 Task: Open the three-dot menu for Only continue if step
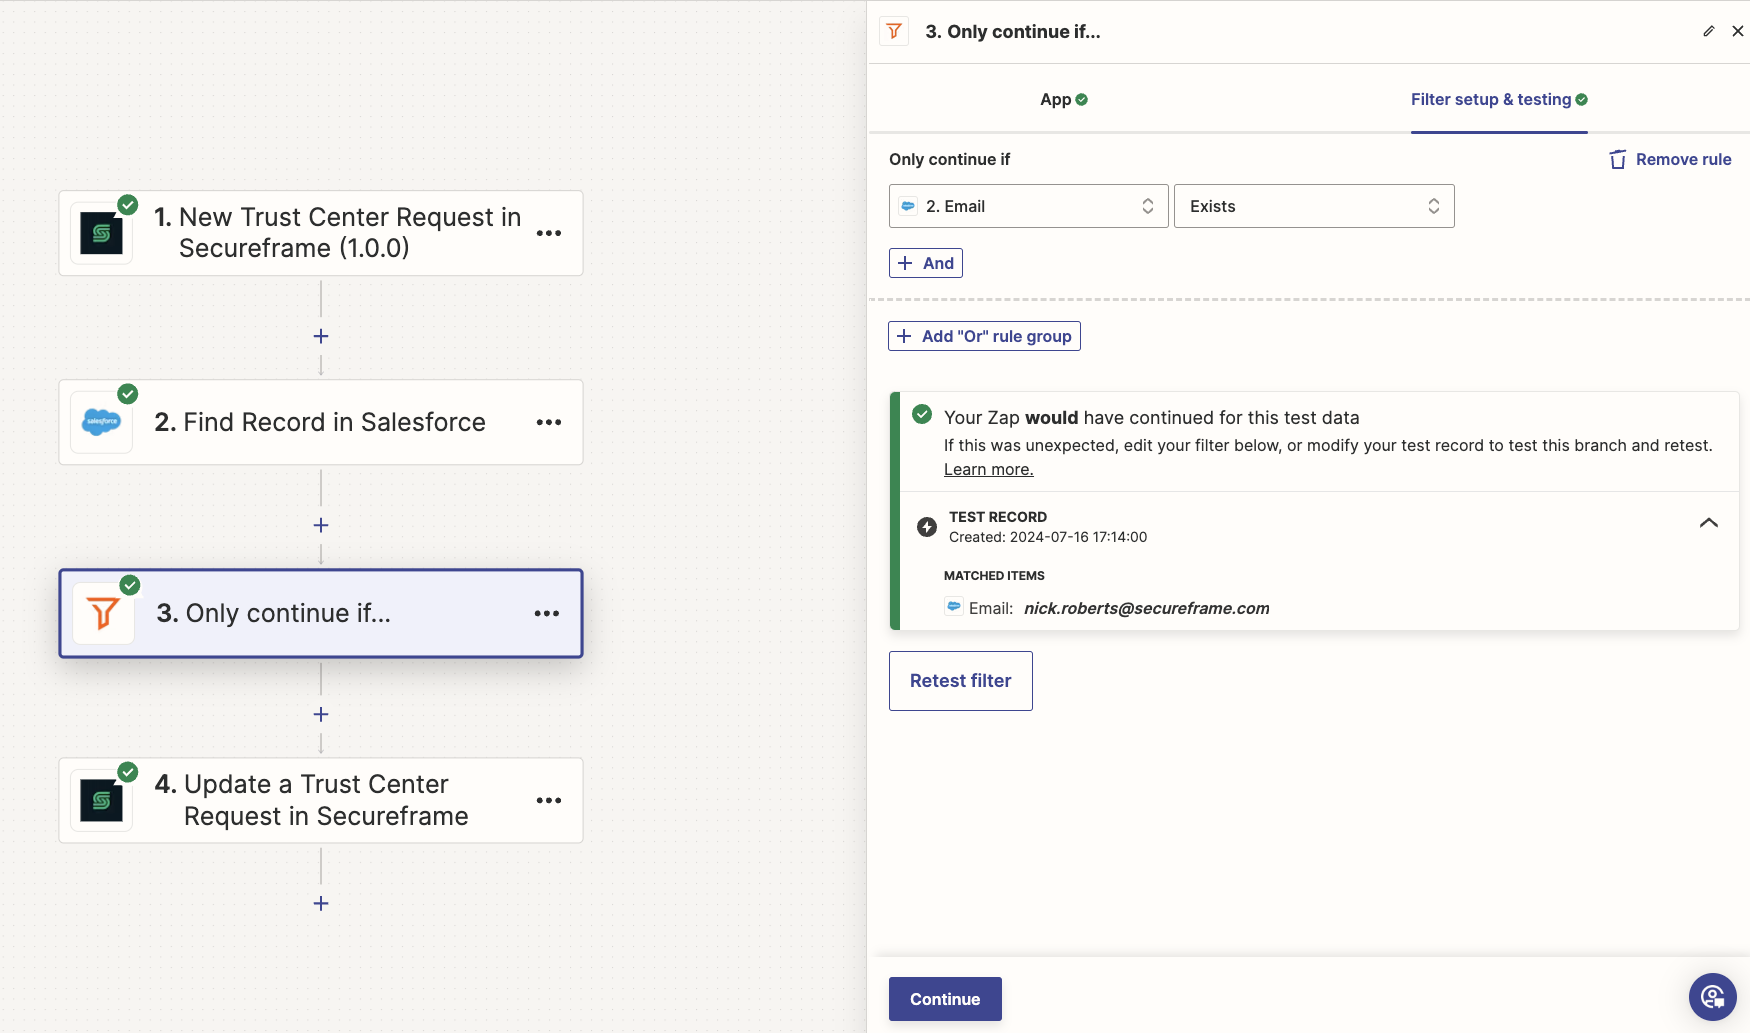click(x=547, y=613)
